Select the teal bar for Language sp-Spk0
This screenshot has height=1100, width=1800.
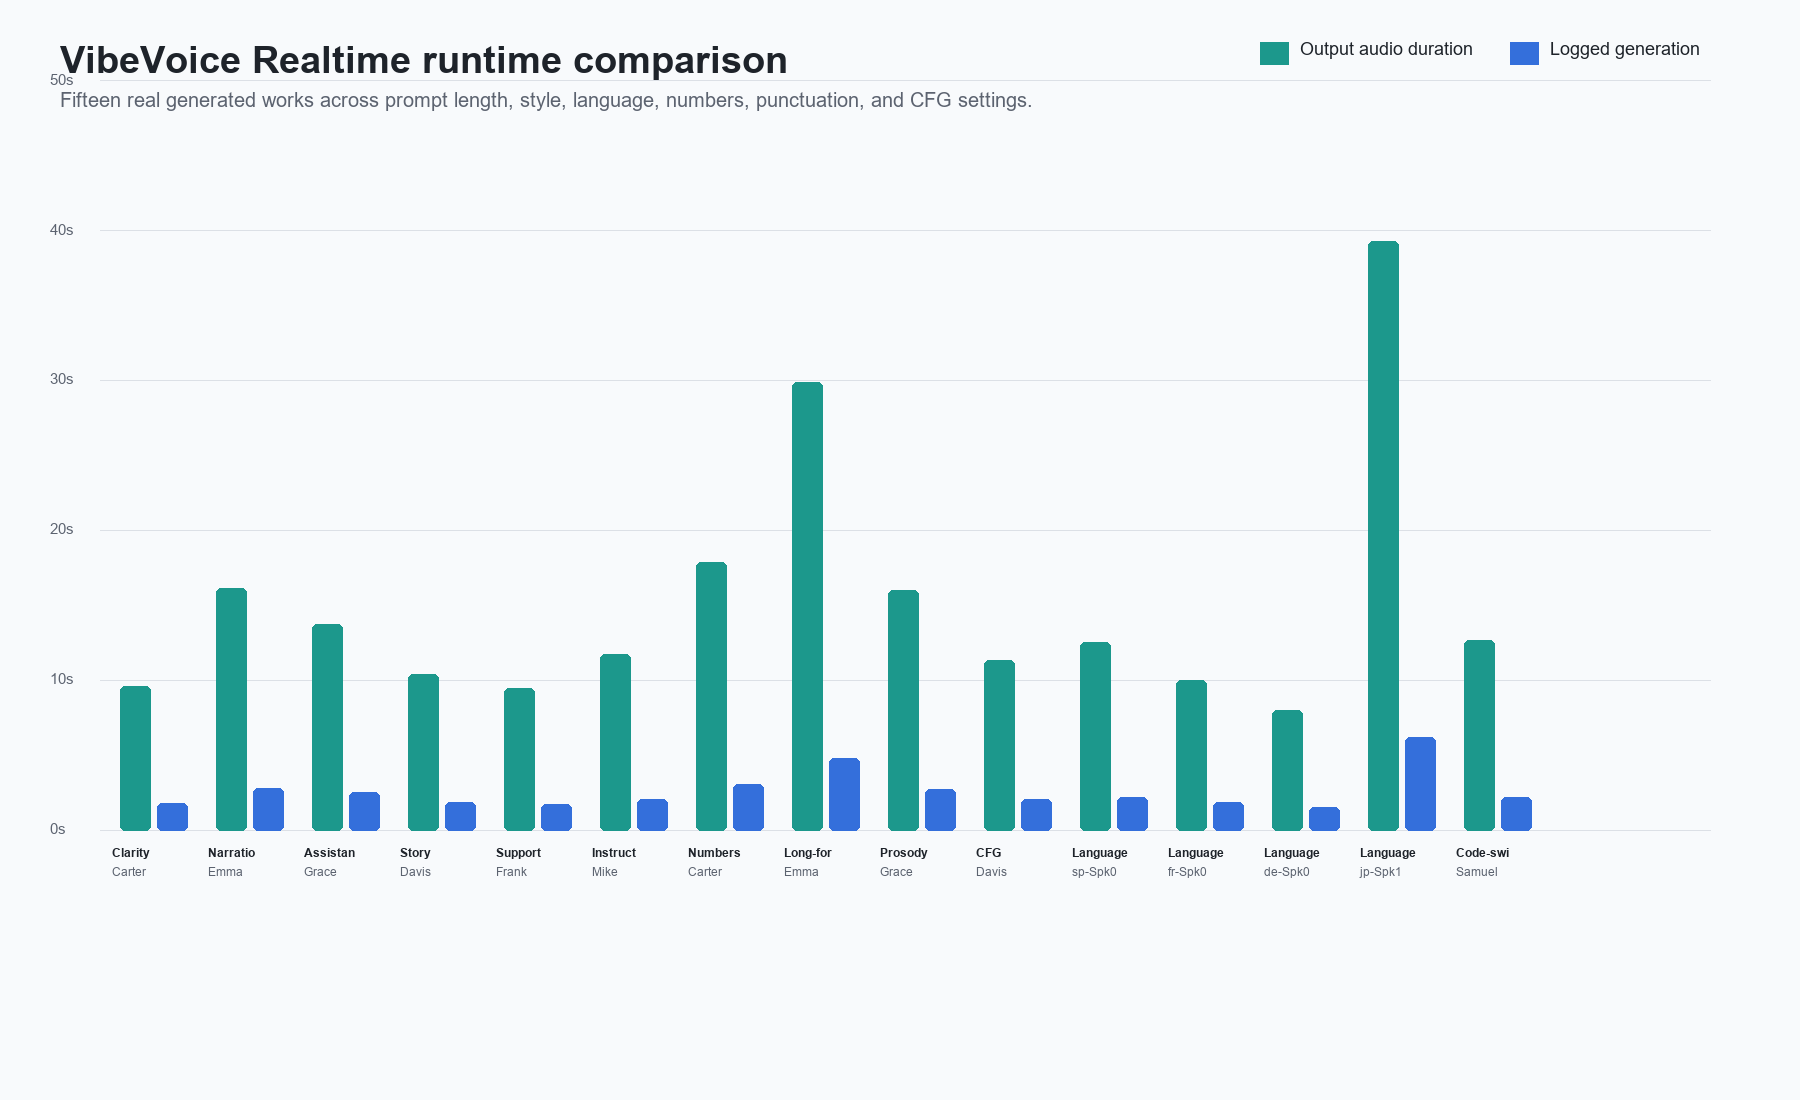[x=1095, y=736]
